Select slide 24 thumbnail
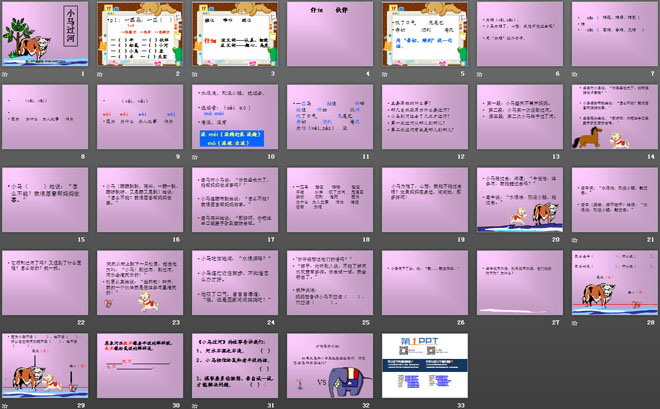 pos(235,283)
